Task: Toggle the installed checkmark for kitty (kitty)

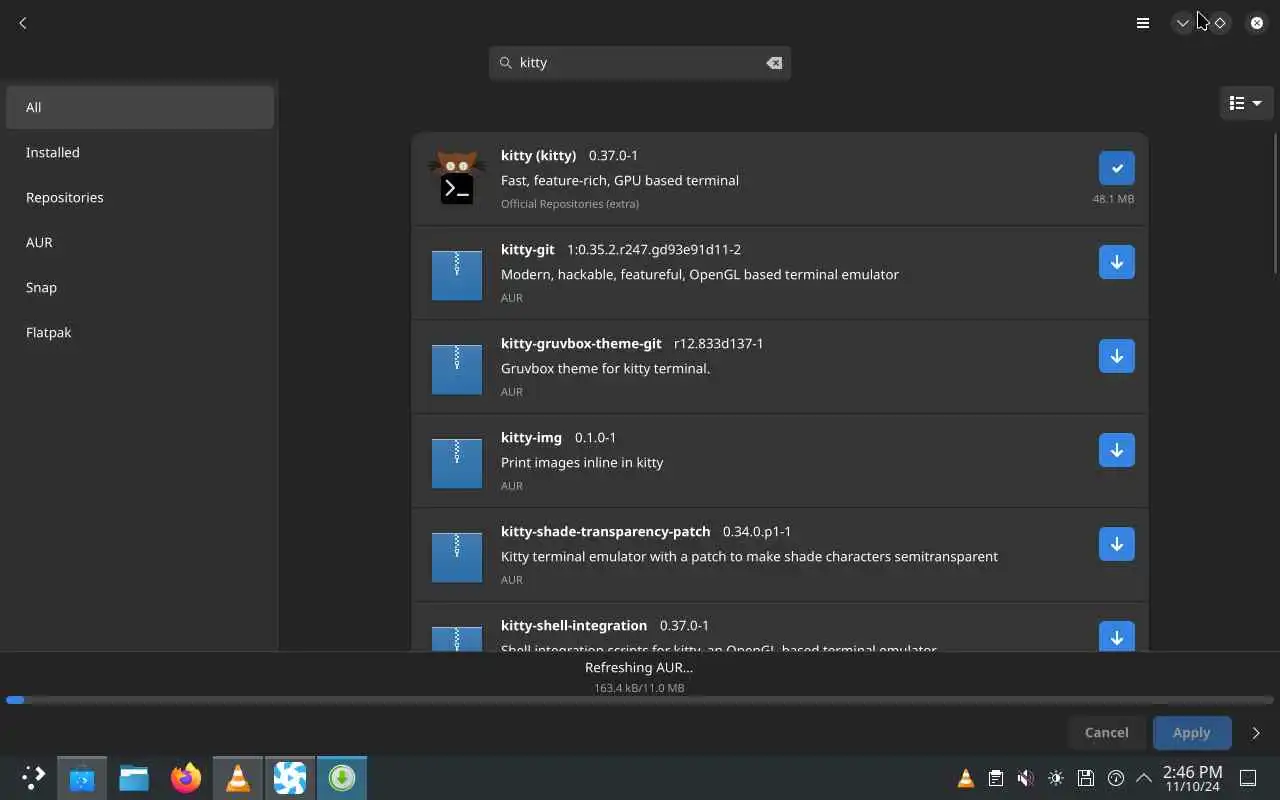Action: tap(1116, 168)
